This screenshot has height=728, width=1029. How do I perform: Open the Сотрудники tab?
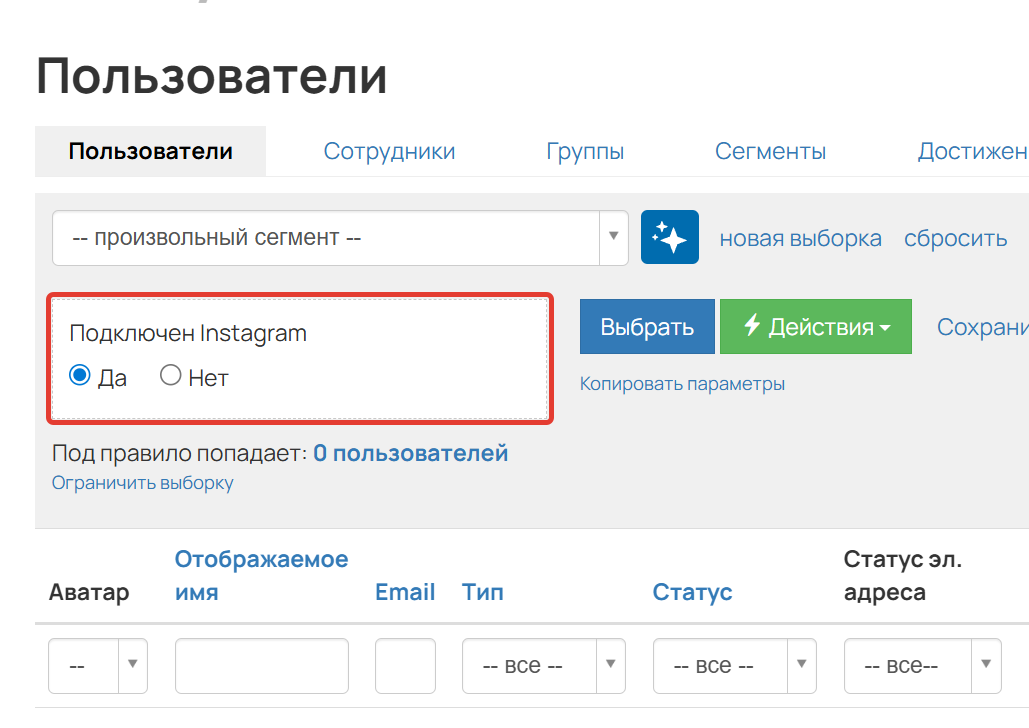click(389, 151)
